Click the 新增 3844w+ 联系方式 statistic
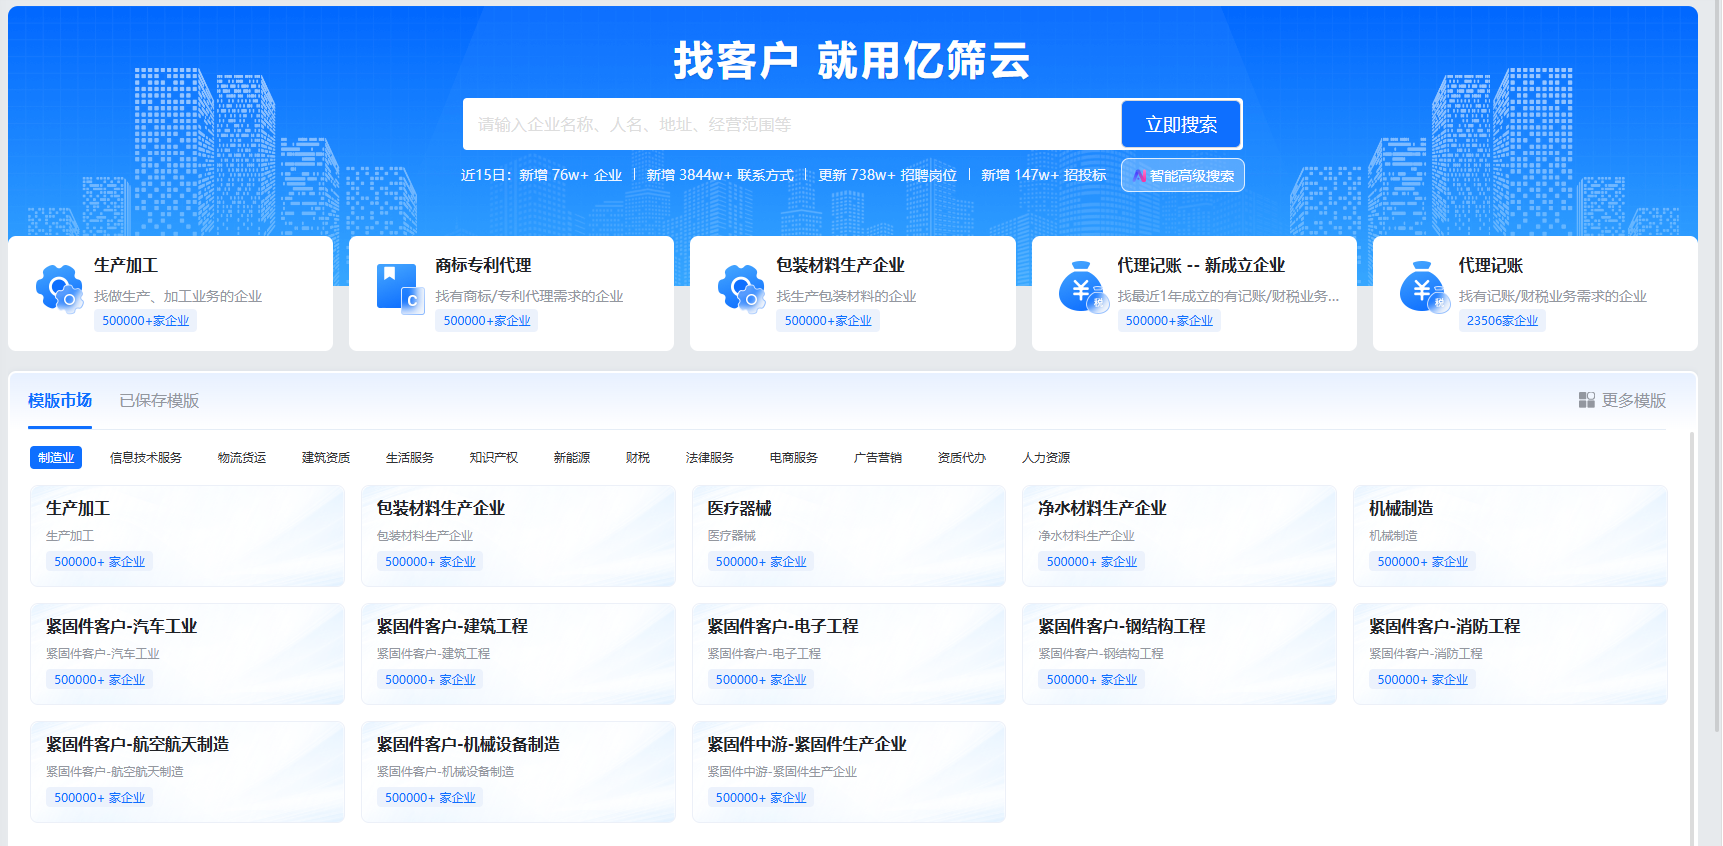1723x846 pixels. tap(720, 175)
